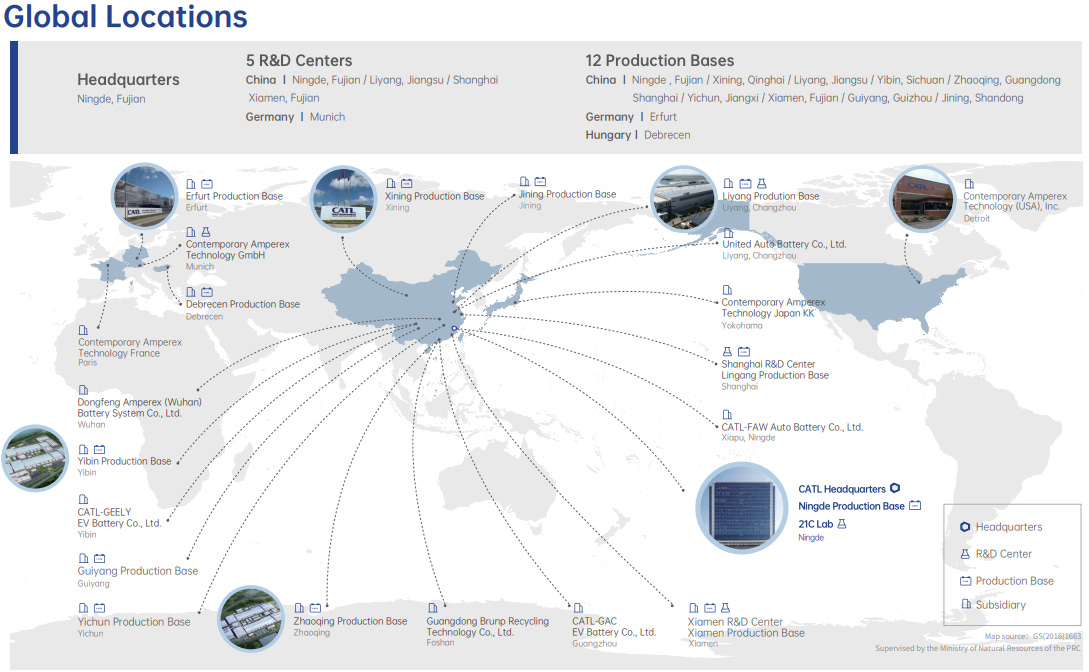Click 'Debrecen' next to Hungary in banner

pos(667,135)
